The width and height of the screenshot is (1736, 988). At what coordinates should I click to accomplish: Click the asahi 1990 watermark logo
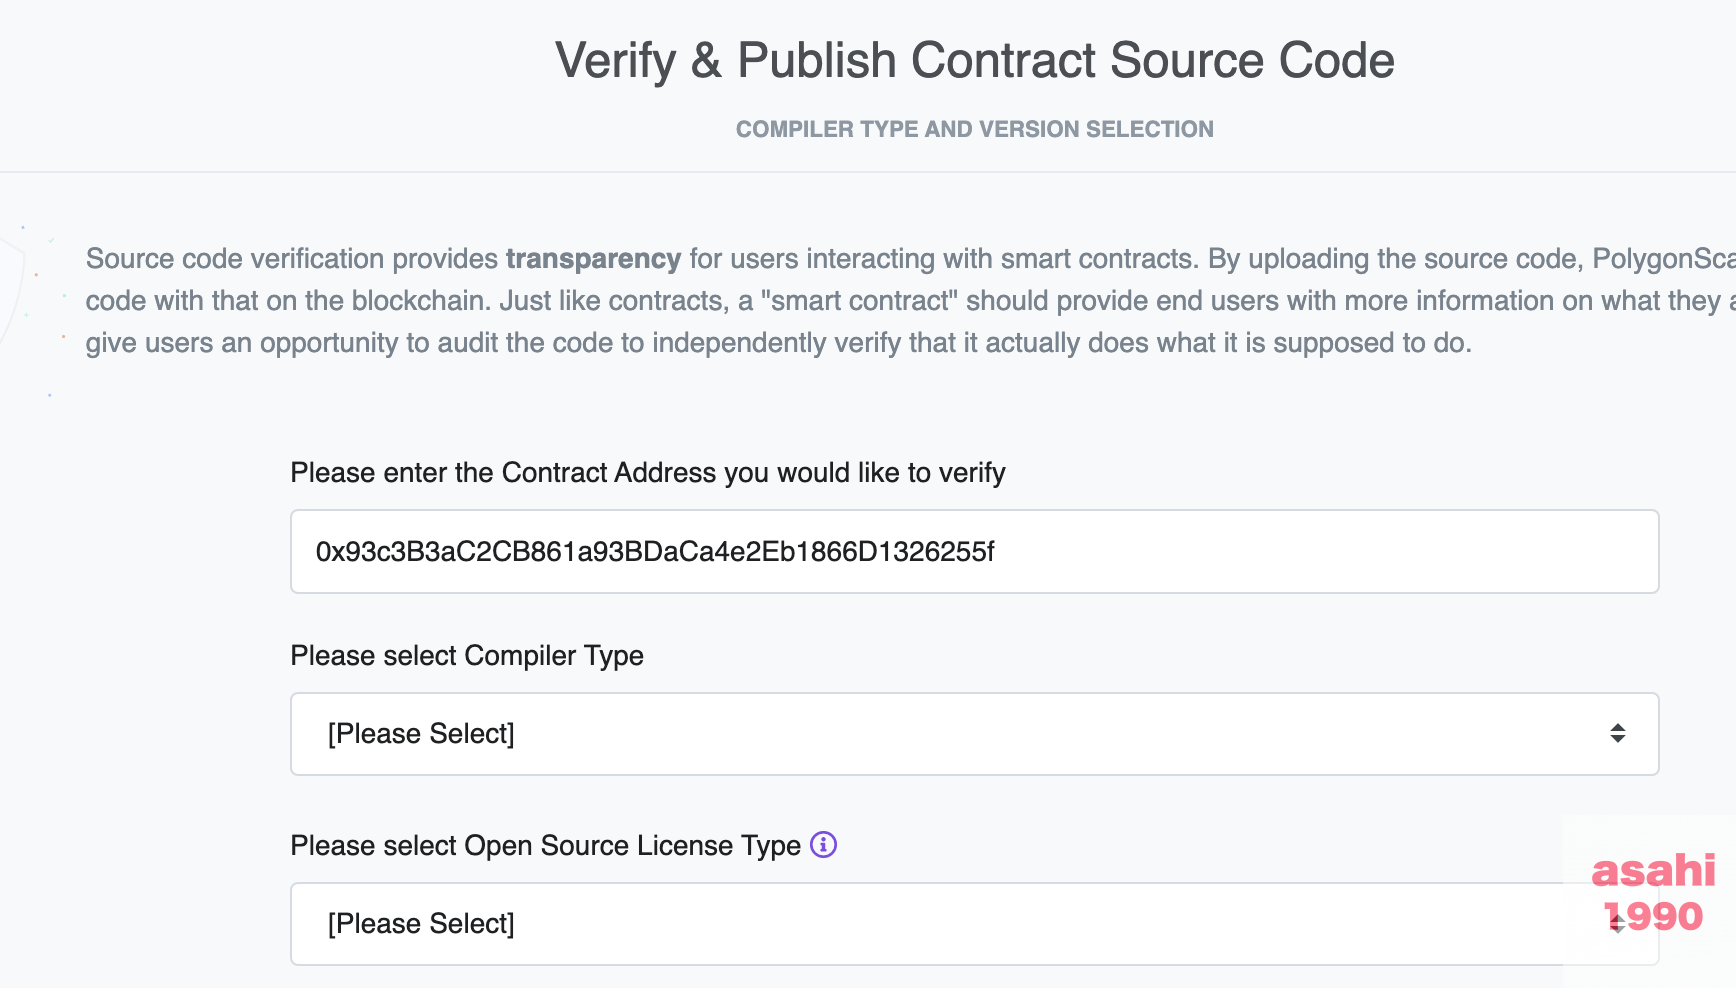tap(1652, 893)
